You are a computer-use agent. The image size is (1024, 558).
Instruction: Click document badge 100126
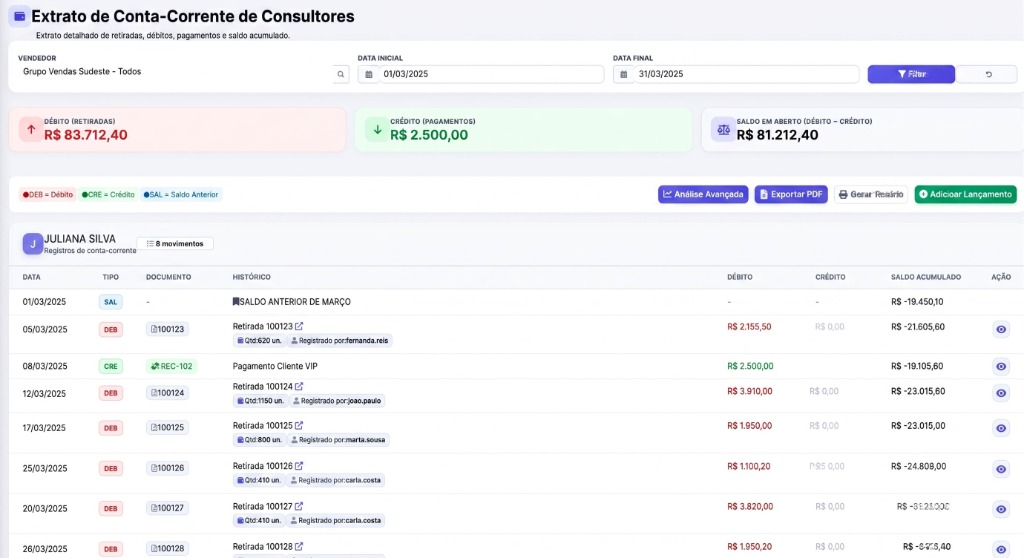click(x=167, y=468)
